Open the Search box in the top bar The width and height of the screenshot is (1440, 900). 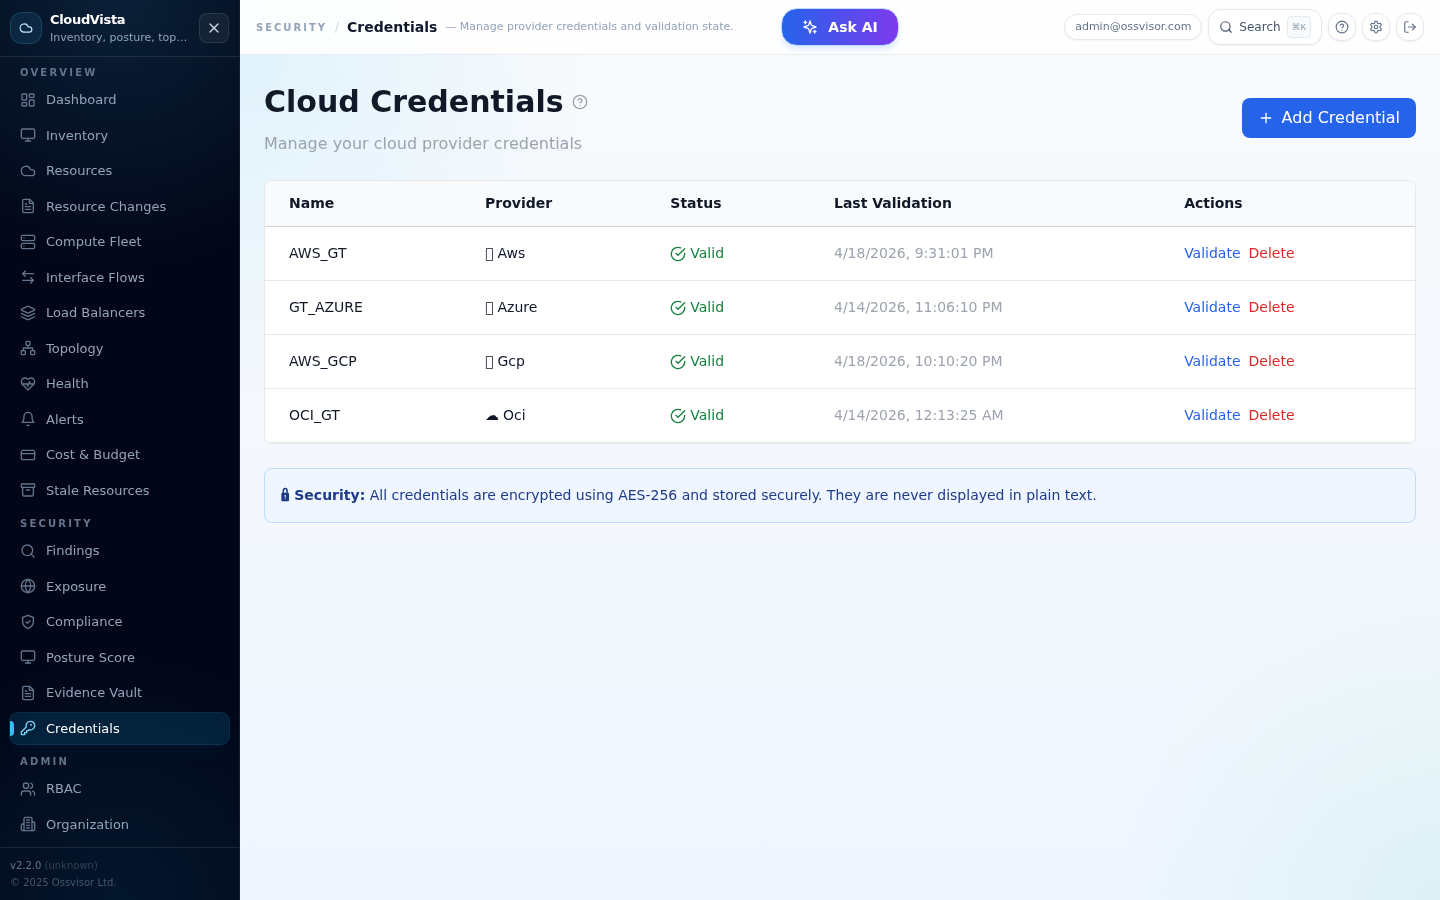point(1265,27)
